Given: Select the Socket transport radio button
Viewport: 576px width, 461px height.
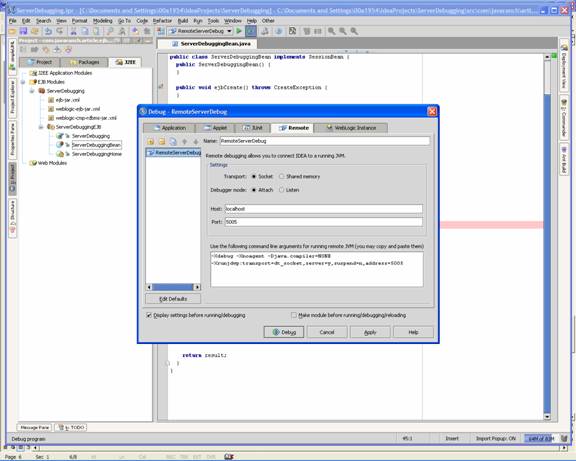Looking at the screenshot, I should pos(254,177).
